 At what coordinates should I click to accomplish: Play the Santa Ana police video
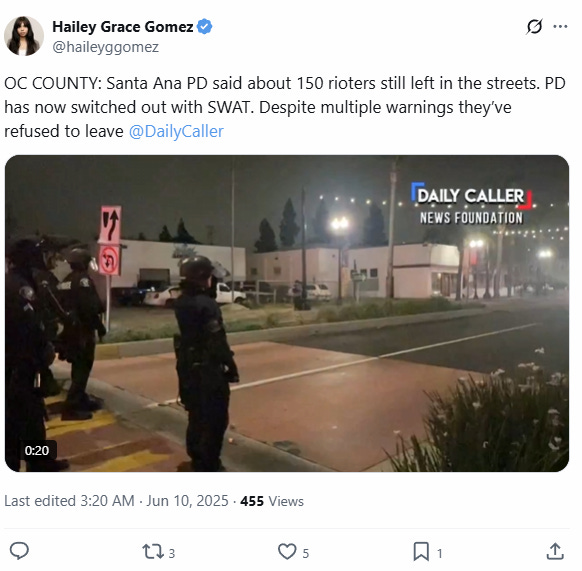287,313
